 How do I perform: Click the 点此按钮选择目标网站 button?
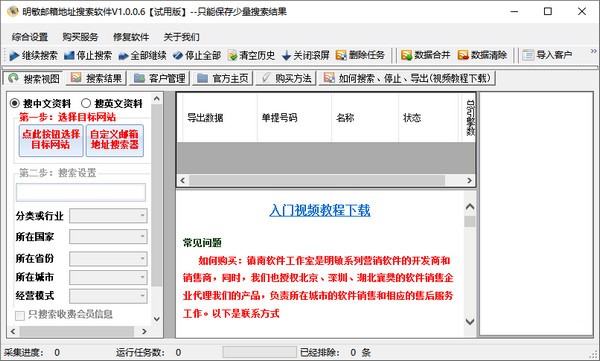tap(51, 140)
